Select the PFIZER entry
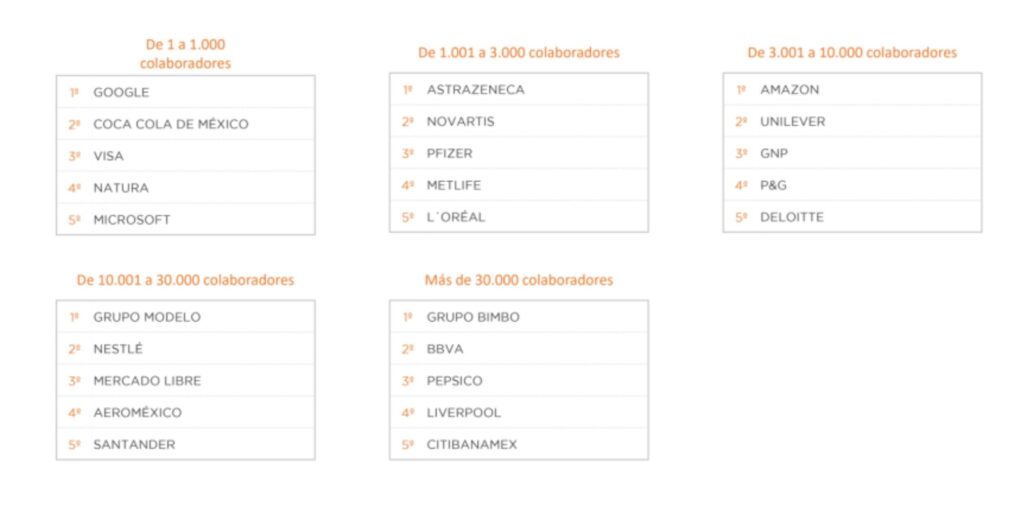 (x=450, y=154)
